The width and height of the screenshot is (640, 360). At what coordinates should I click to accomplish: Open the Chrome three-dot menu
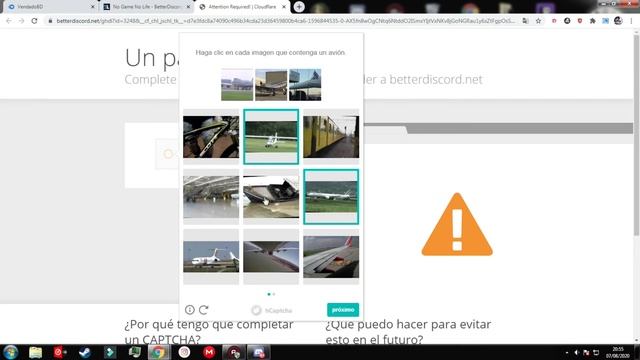coord(631,21)
